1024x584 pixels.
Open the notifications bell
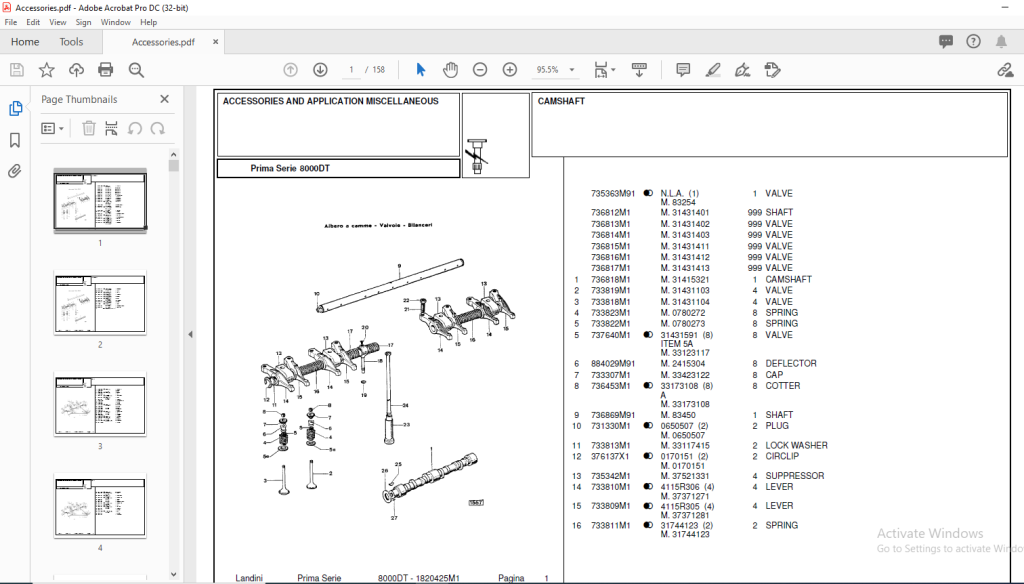coord(1001,42)
